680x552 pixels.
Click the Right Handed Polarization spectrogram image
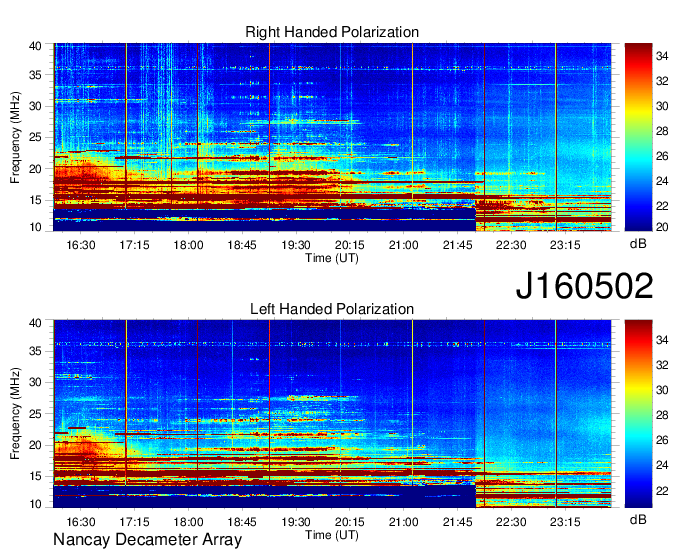click(x=332, y=137)
